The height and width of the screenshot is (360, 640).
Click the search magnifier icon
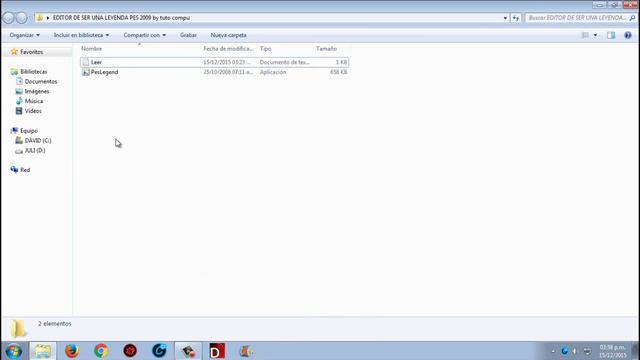pyautogui.click(x=632, y=18)
